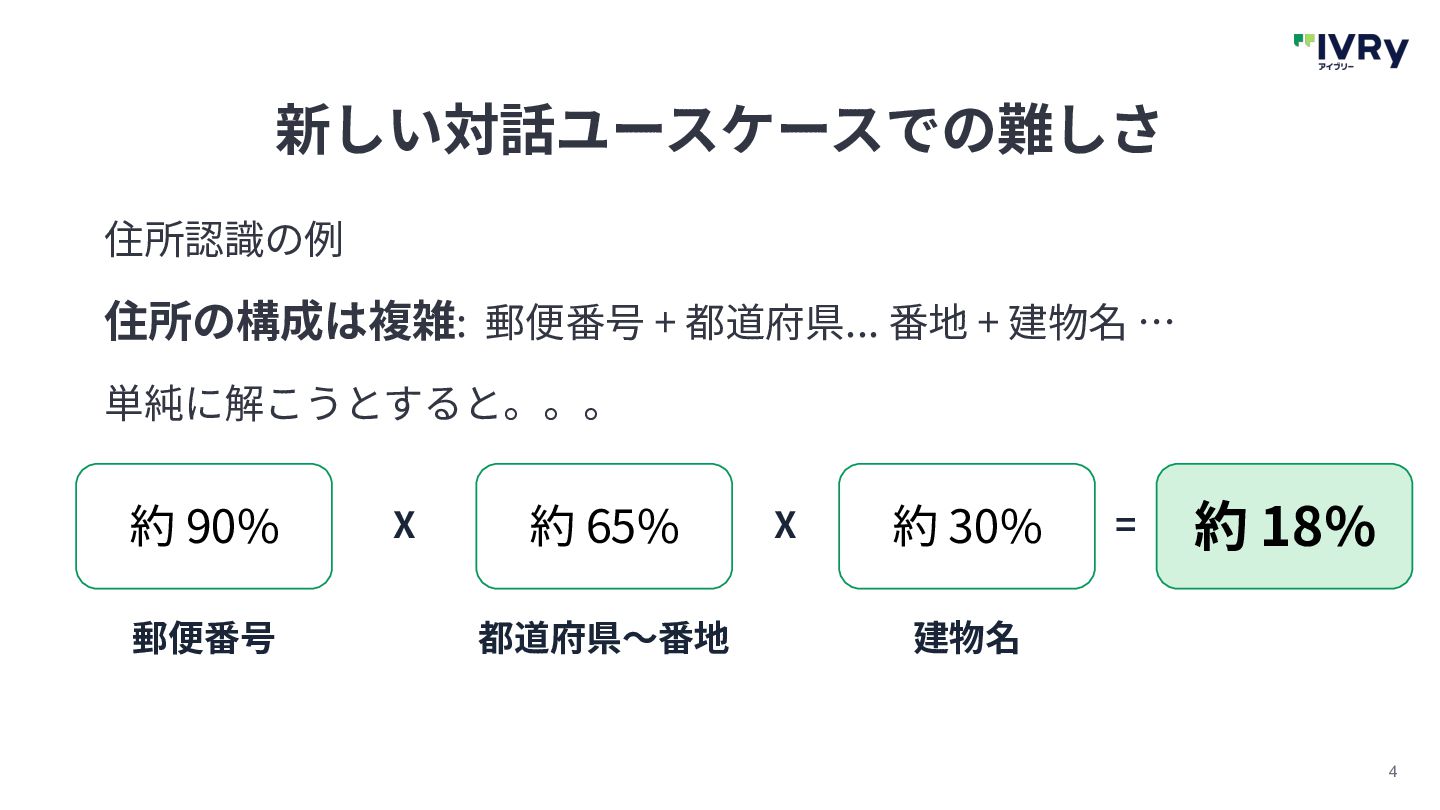Screen dimensions: 1440x810
Task: Click the slide page number 4
Action: click(1393, 771)
